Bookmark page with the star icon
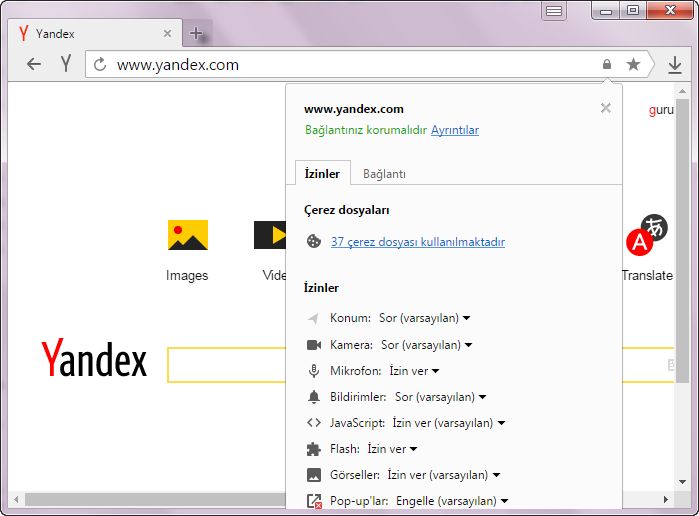This screenshot has height=516, width=699. click(633, 64)
